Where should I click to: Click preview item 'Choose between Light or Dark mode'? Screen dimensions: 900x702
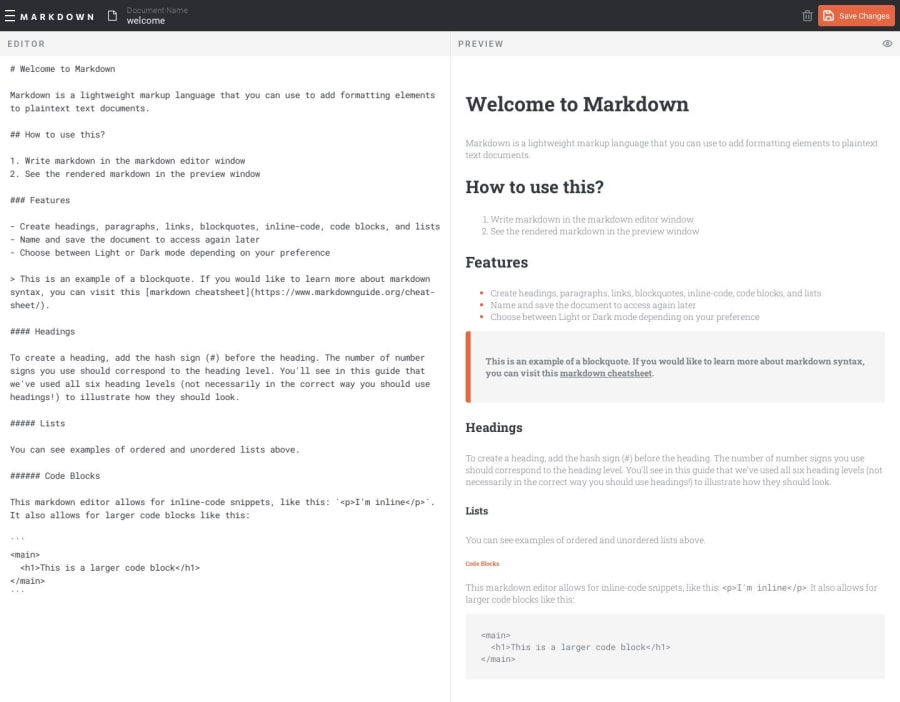pyautogui.click(x=624, y=317)
